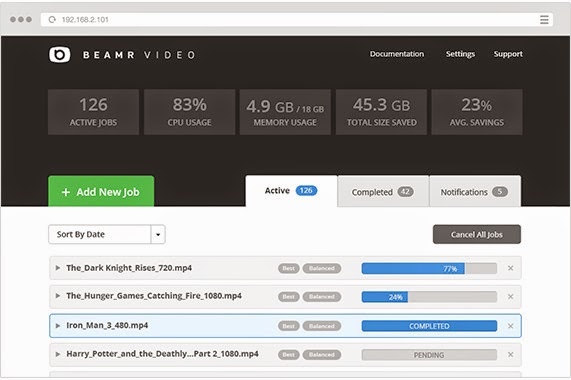This screenshot has width=571, height=380.
Task: Open the Sort By Date dropdown arrow
Action: pyautogui.click(x=158, y=234)
